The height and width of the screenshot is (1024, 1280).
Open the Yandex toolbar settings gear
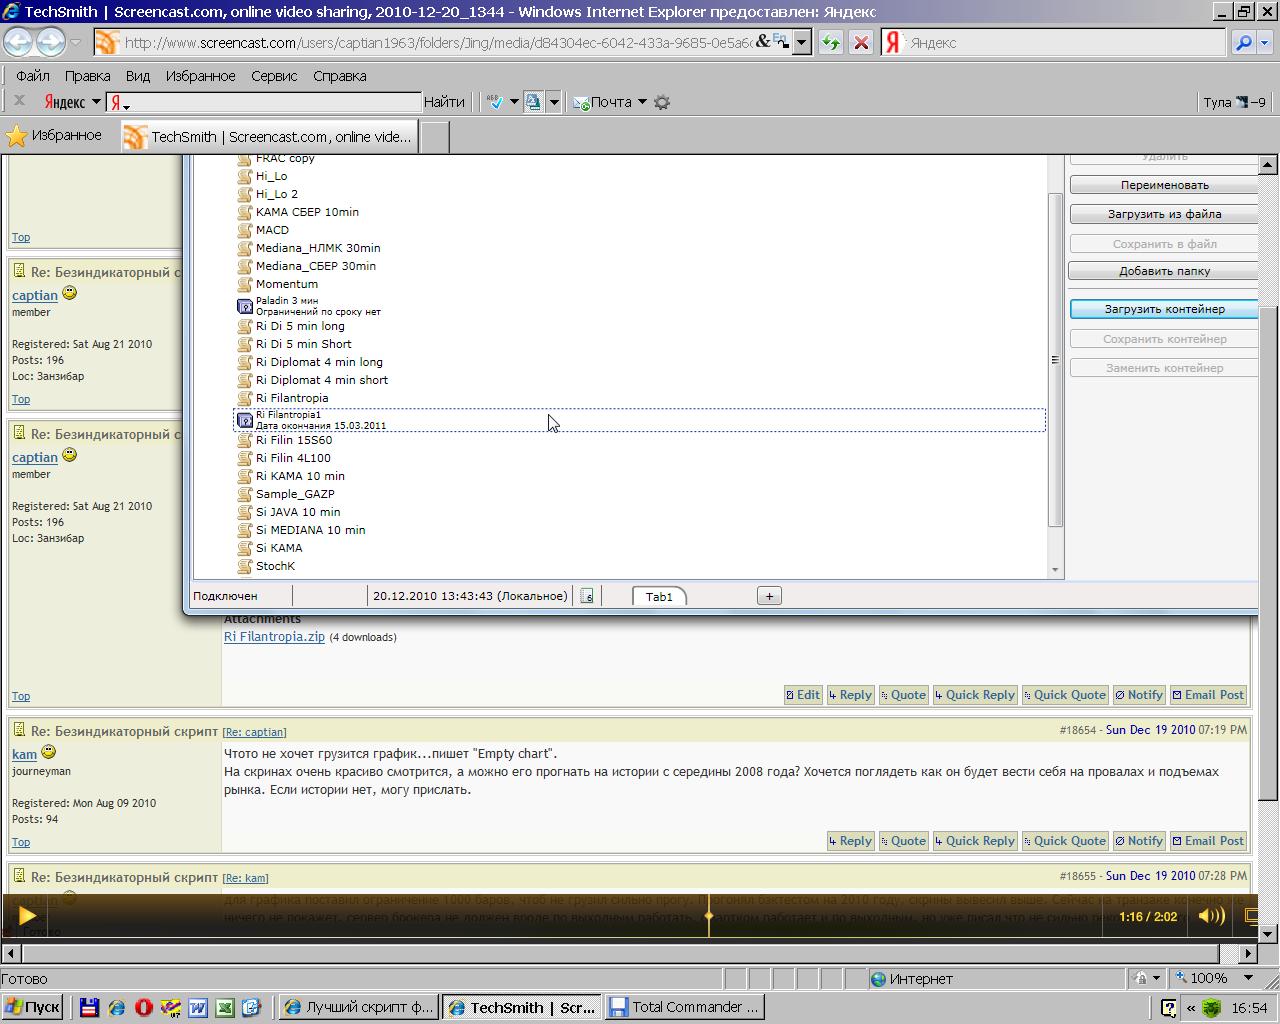662,102
